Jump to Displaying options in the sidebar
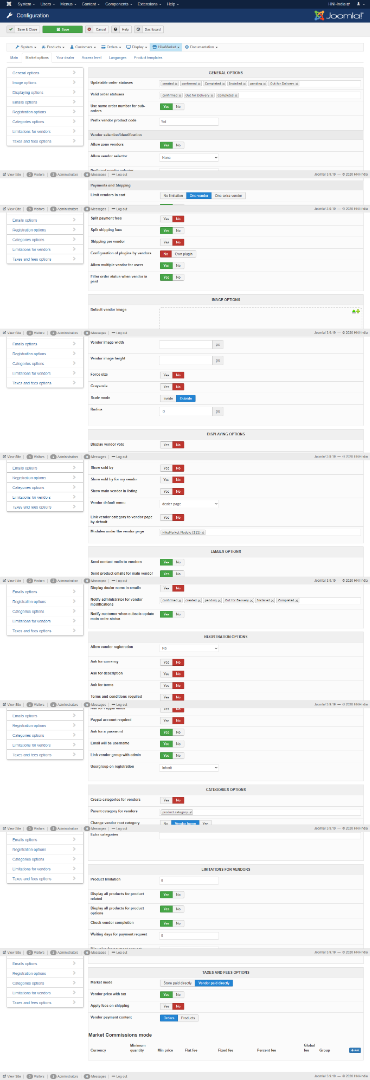This screenshot has height=1080, width=370. [44, 92]
